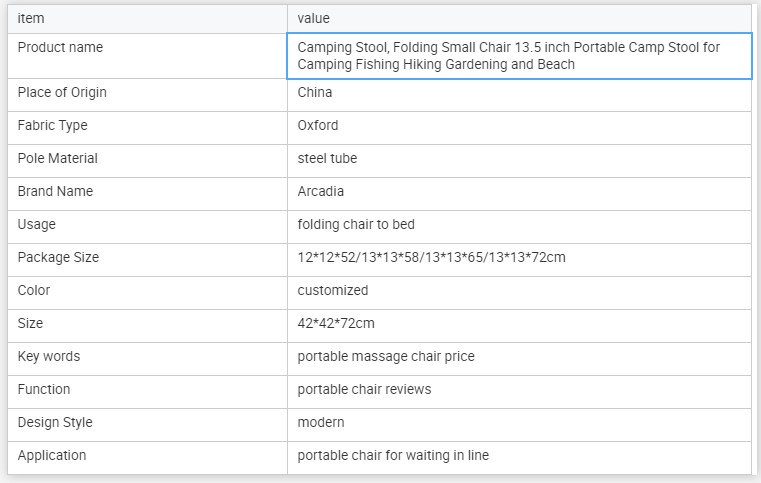Select the 'portable massage chair price' cell

(386, 357)
